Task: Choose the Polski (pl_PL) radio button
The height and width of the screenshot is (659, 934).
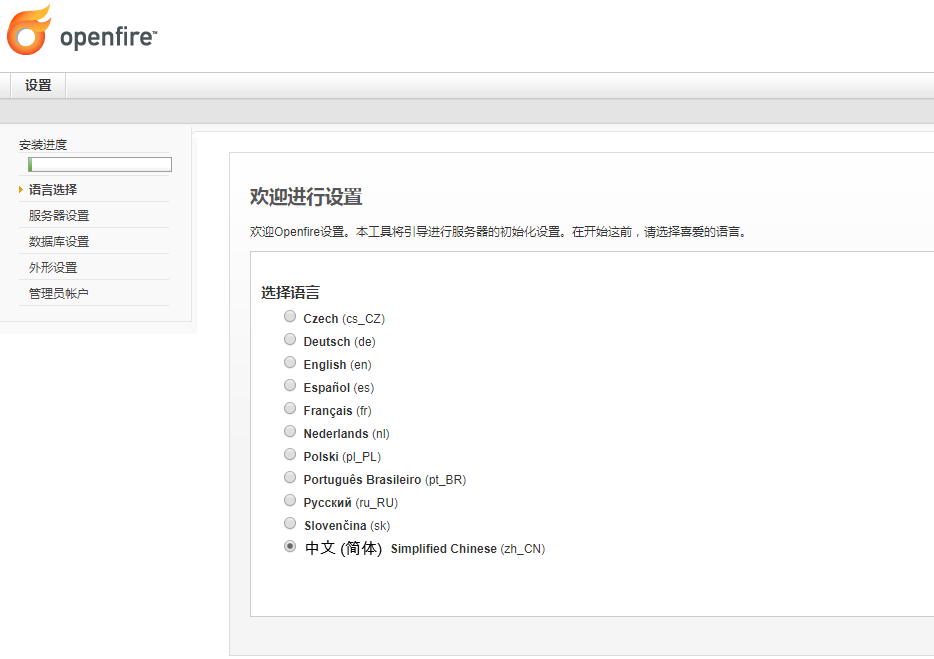Action: point(290,455)
